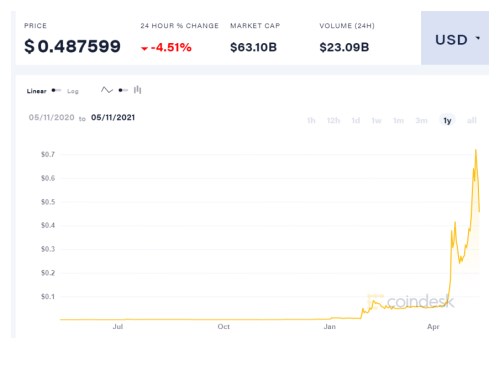Image resolution: width=500 pixels, height=371 pixels.
Task: Select the 1m time range
Action: pyautogui.click(x=398, y=120)
